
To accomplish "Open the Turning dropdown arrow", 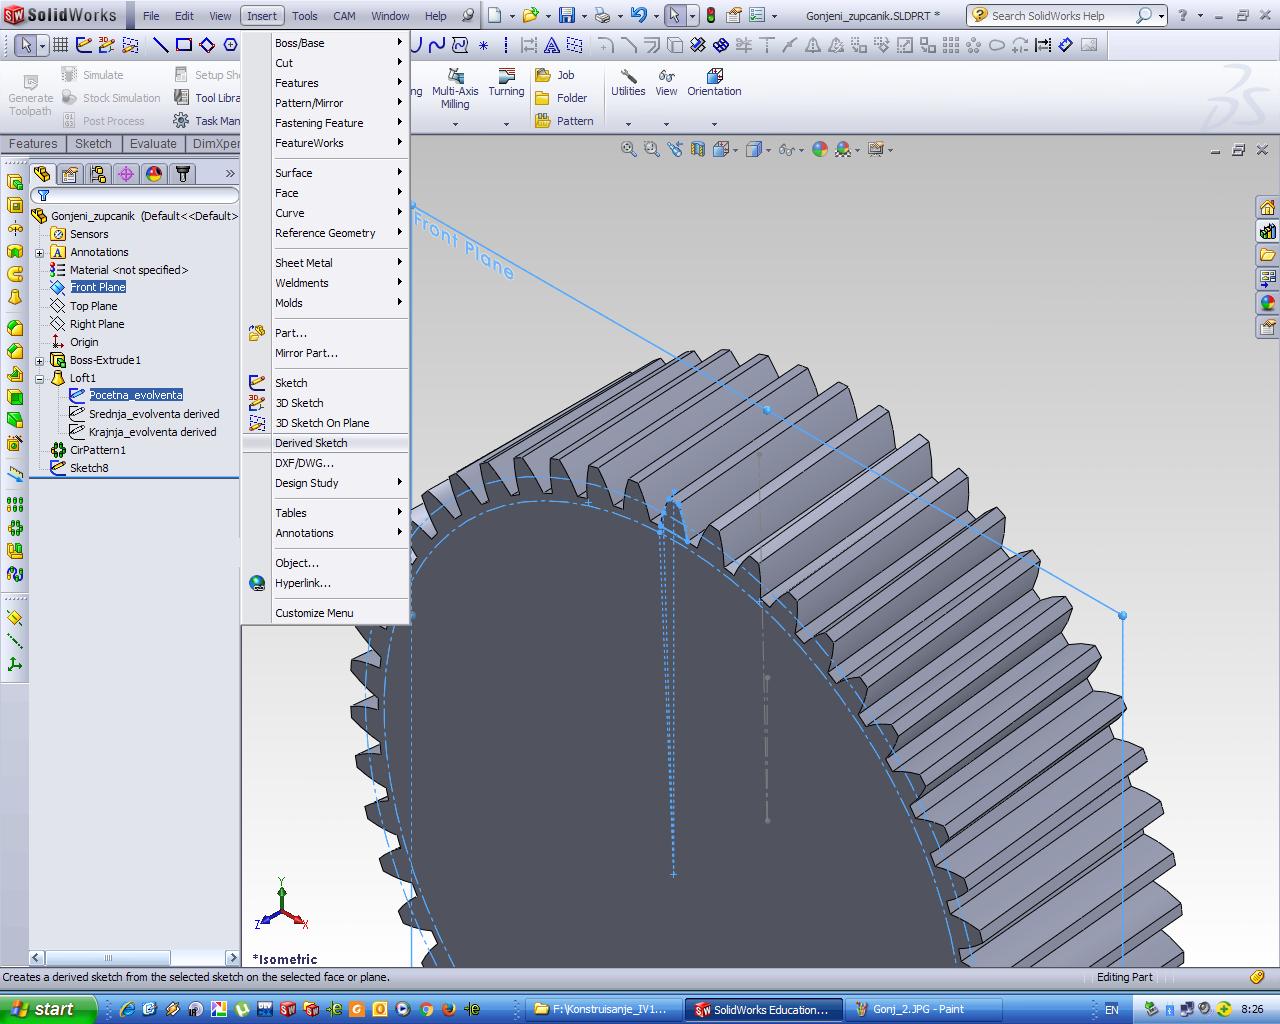I will (x=506, y=124).
